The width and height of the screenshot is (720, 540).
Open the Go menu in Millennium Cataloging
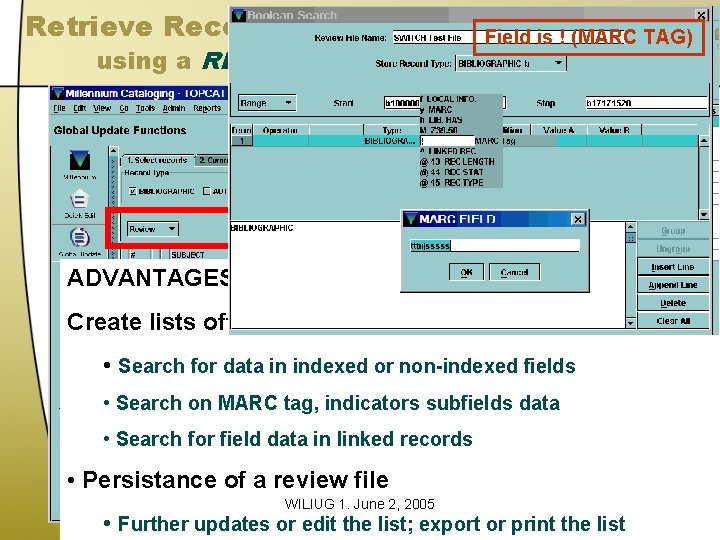(124, 108)
